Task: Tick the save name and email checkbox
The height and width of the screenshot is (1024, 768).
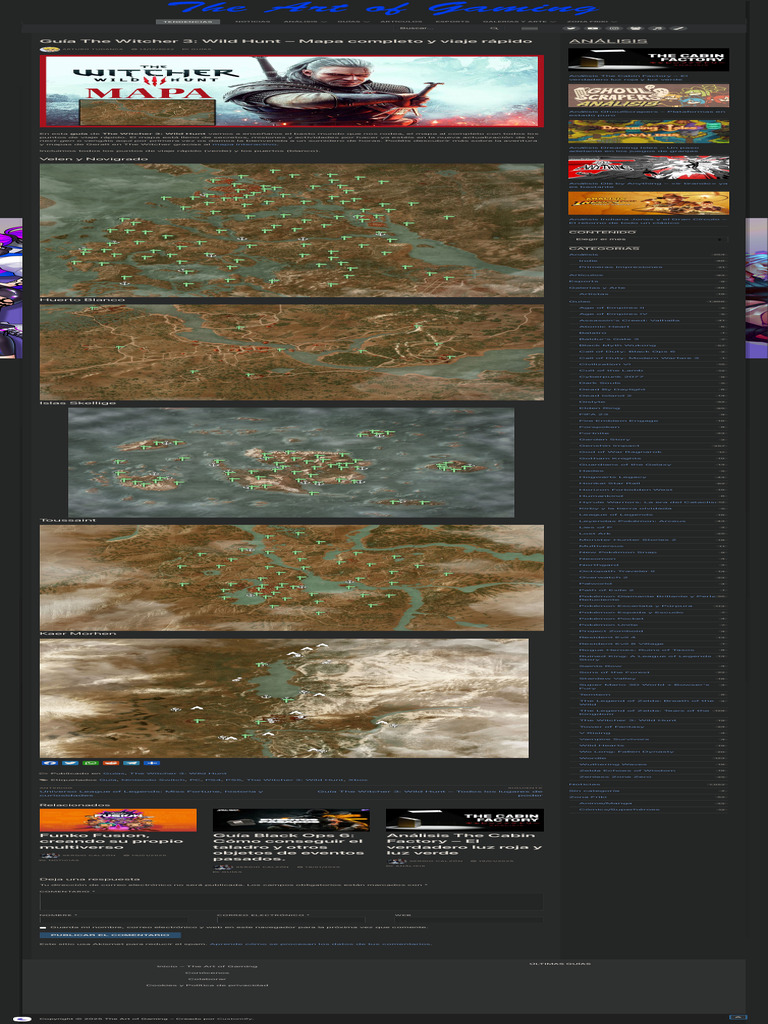Action: (x=43, y=926)
